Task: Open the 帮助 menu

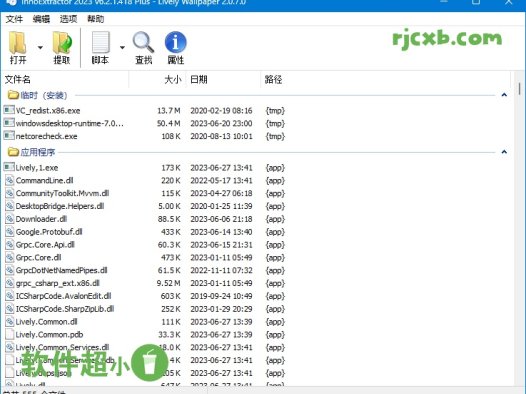Action: 96,19
